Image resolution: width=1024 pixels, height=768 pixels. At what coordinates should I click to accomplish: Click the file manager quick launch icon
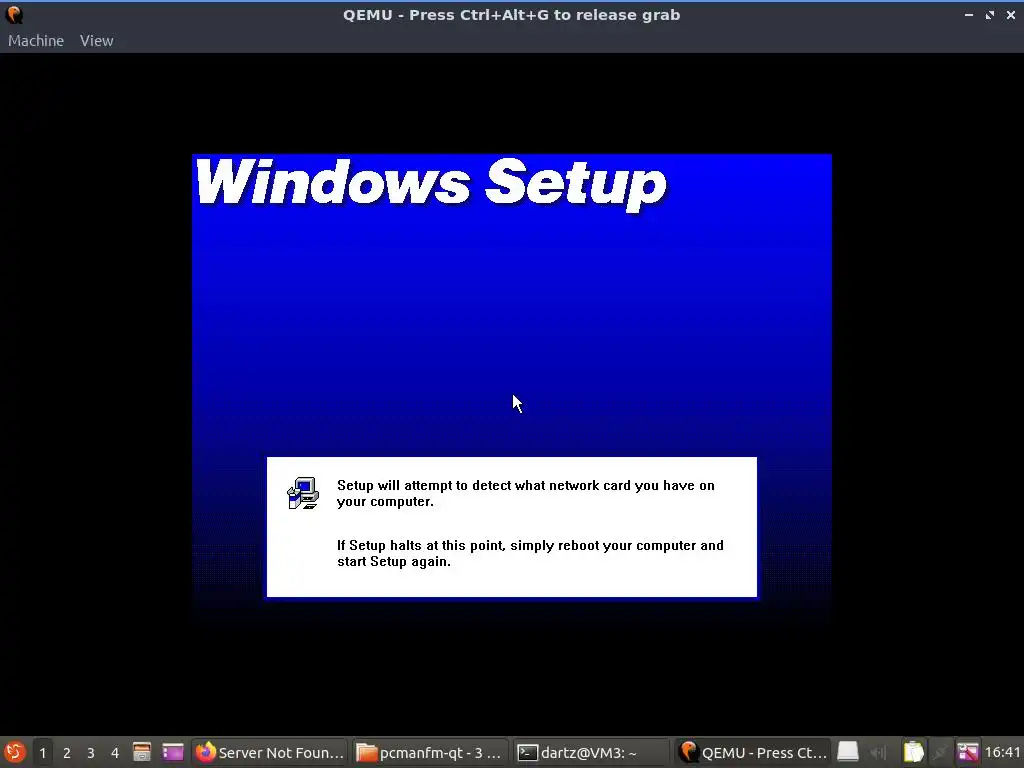point(142,752)
